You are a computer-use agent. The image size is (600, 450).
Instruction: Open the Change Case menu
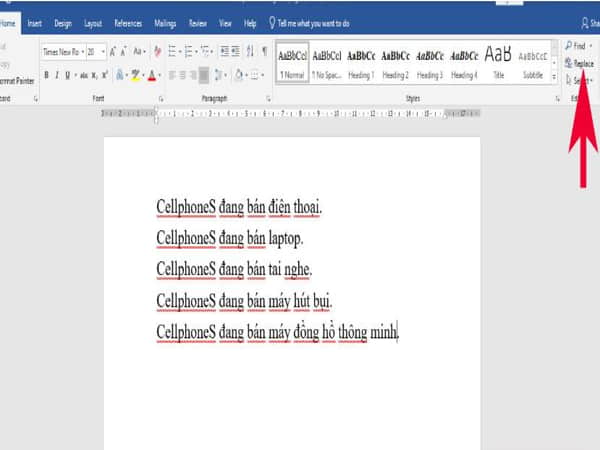(x=139, y=51)
